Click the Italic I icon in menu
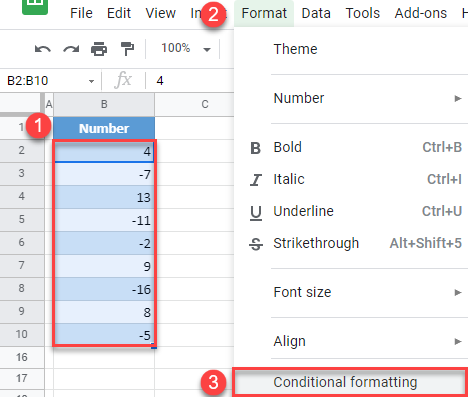468x397 pixels. click(x=256, y=180)
